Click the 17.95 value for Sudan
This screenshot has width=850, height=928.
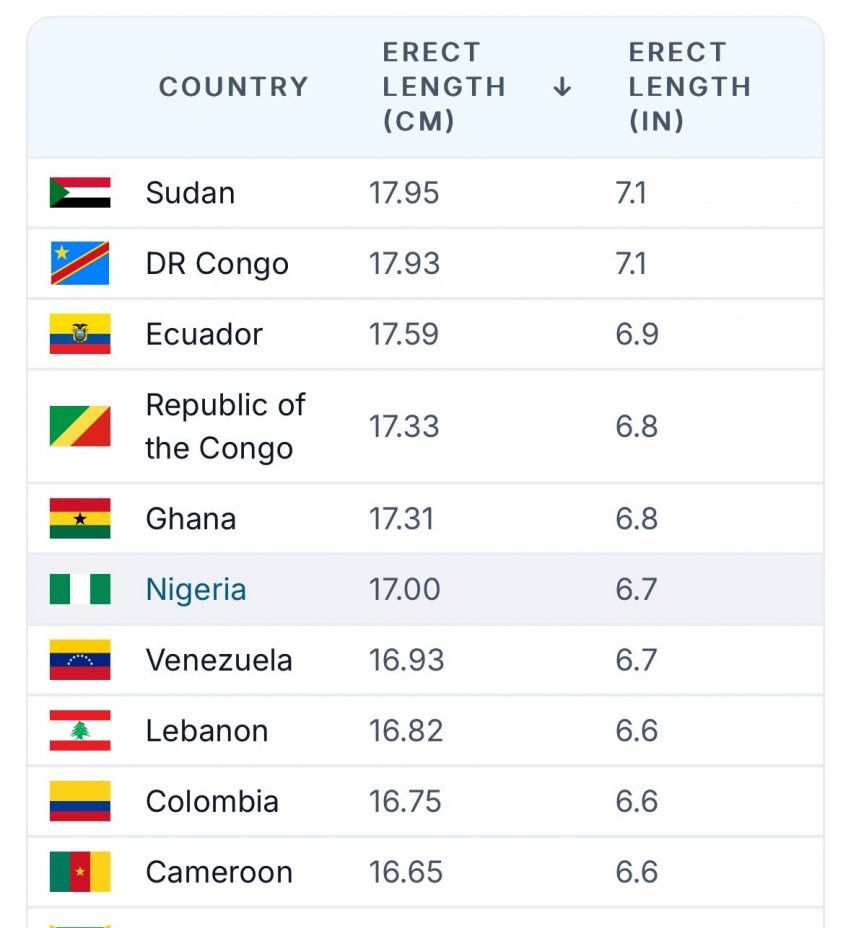click(404, 192)
